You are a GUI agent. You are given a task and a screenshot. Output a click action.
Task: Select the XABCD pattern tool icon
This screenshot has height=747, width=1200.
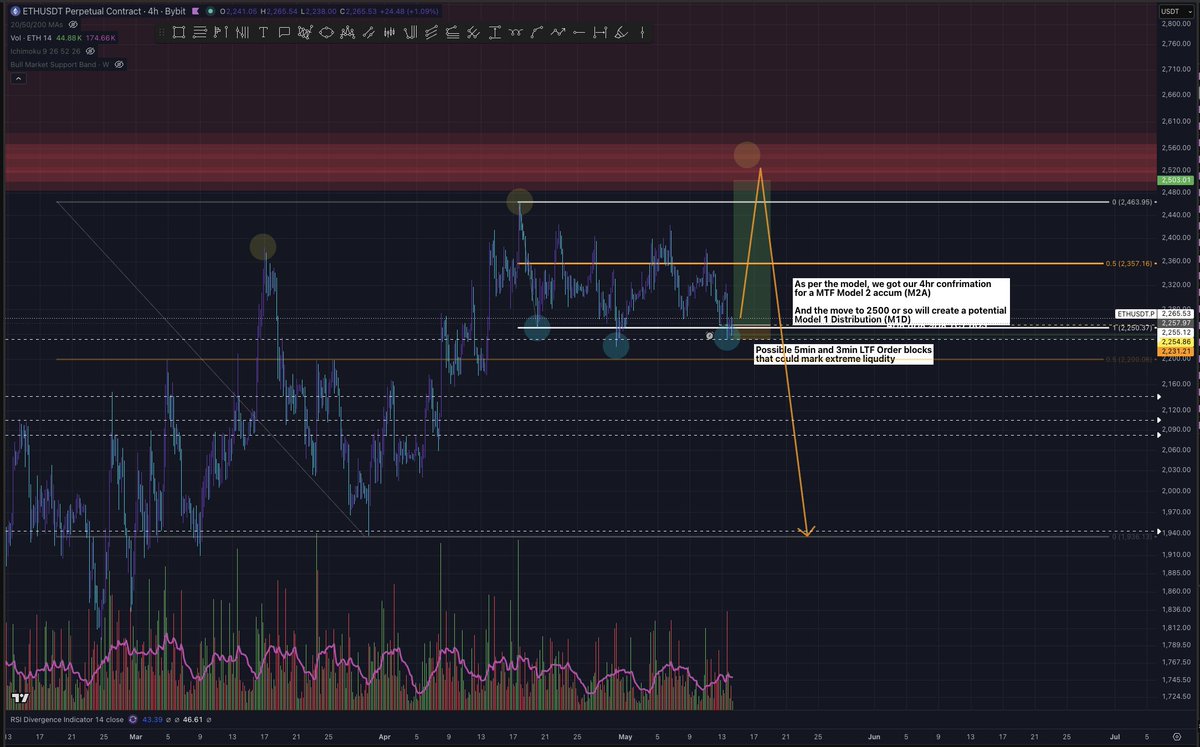point(305,32)
